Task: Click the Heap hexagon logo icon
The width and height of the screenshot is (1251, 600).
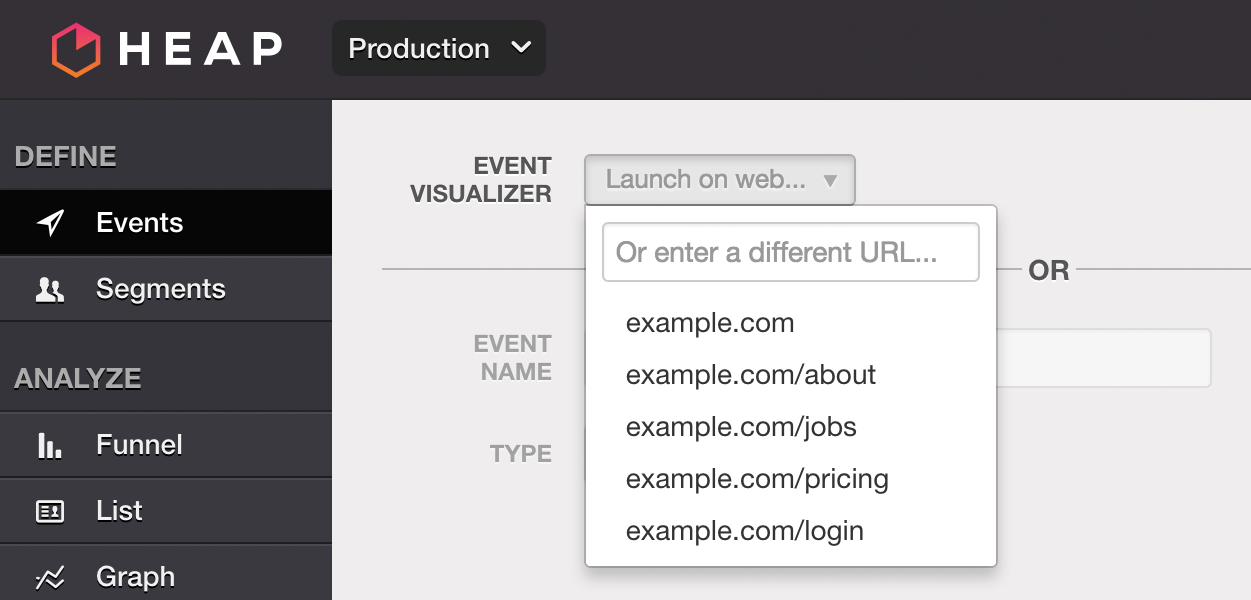Action: 76,49
